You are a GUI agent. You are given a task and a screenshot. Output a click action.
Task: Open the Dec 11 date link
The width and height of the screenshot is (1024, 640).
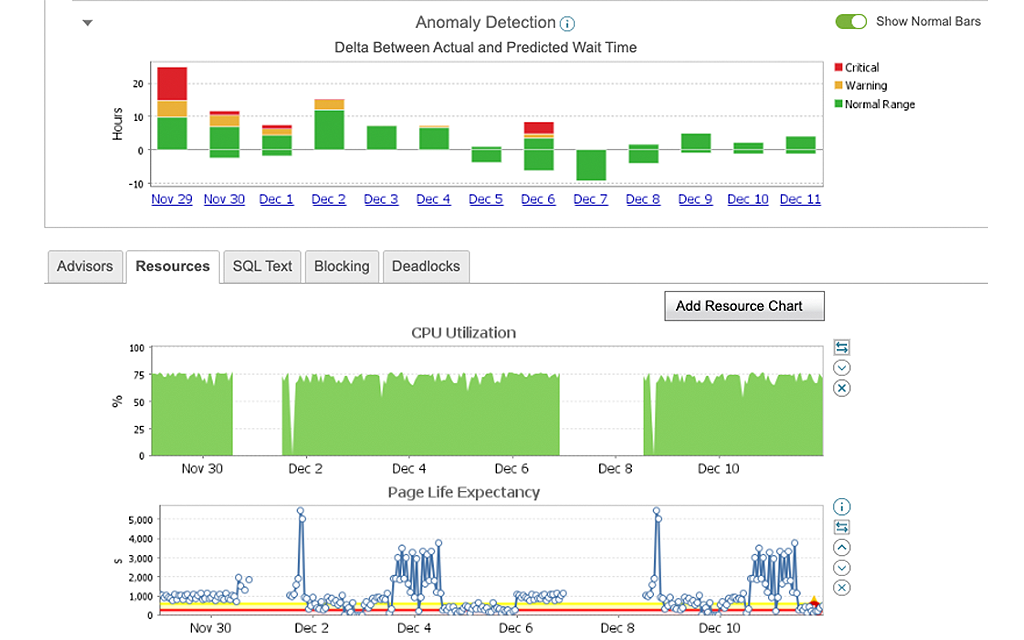click(800, 199)
